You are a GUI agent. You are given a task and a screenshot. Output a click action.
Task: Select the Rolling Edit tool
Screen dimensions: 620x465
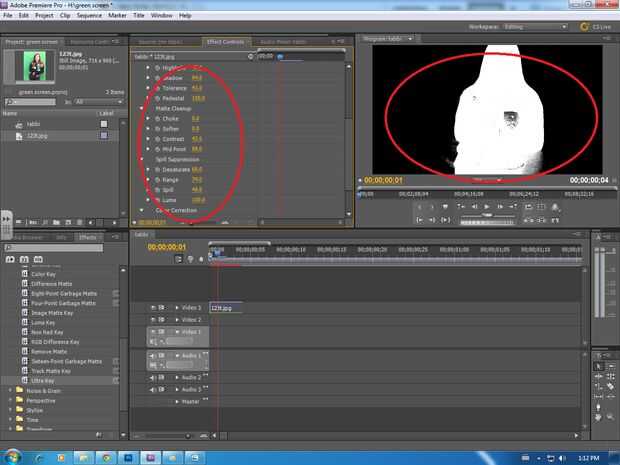611,376
